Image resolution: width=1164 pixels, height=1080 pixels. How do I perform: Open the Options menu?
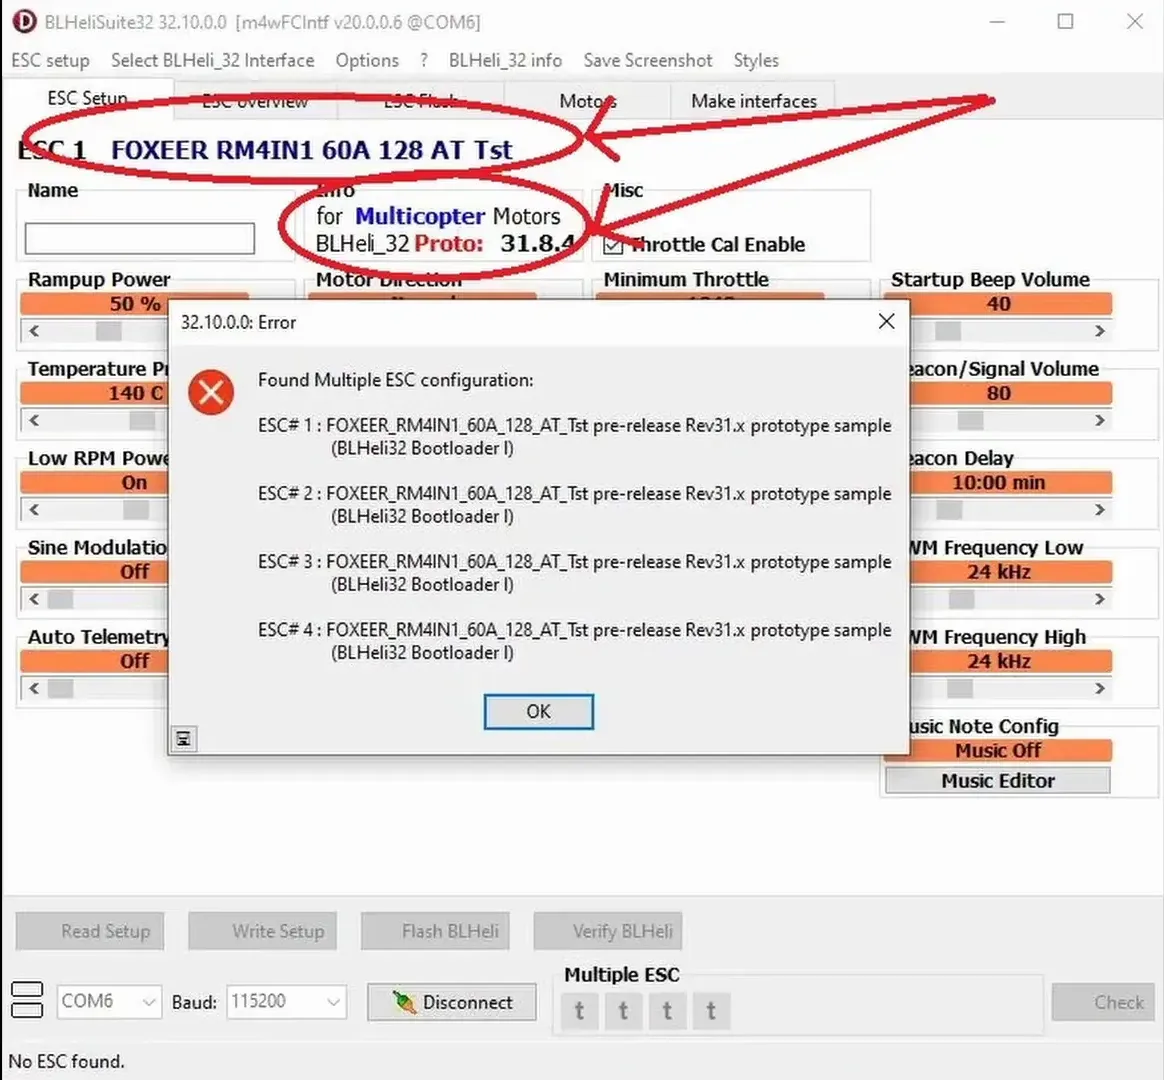pyautogui.click(x=367, y=60)
